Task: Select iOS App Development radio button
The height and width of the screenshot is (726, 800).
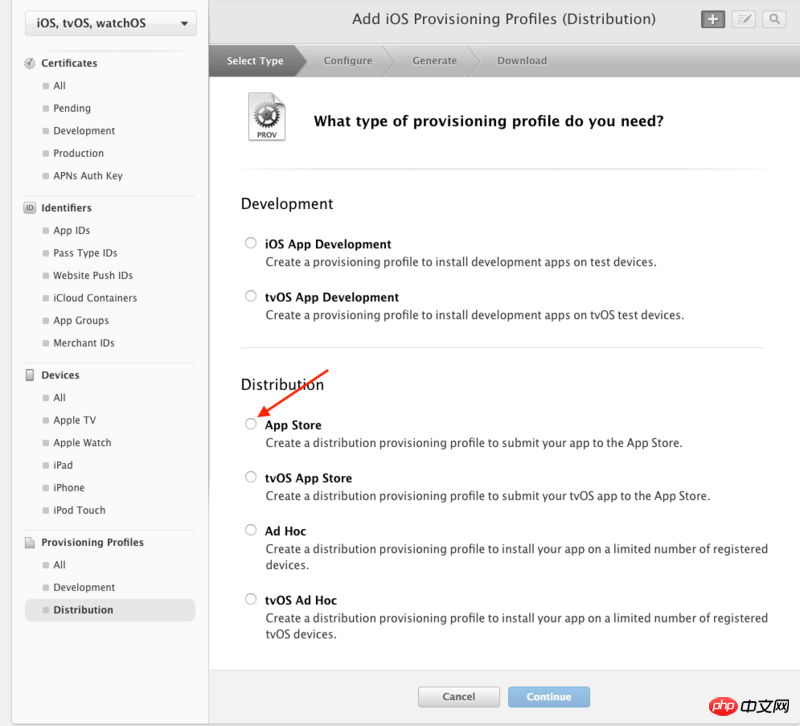Action: (251, 243)
